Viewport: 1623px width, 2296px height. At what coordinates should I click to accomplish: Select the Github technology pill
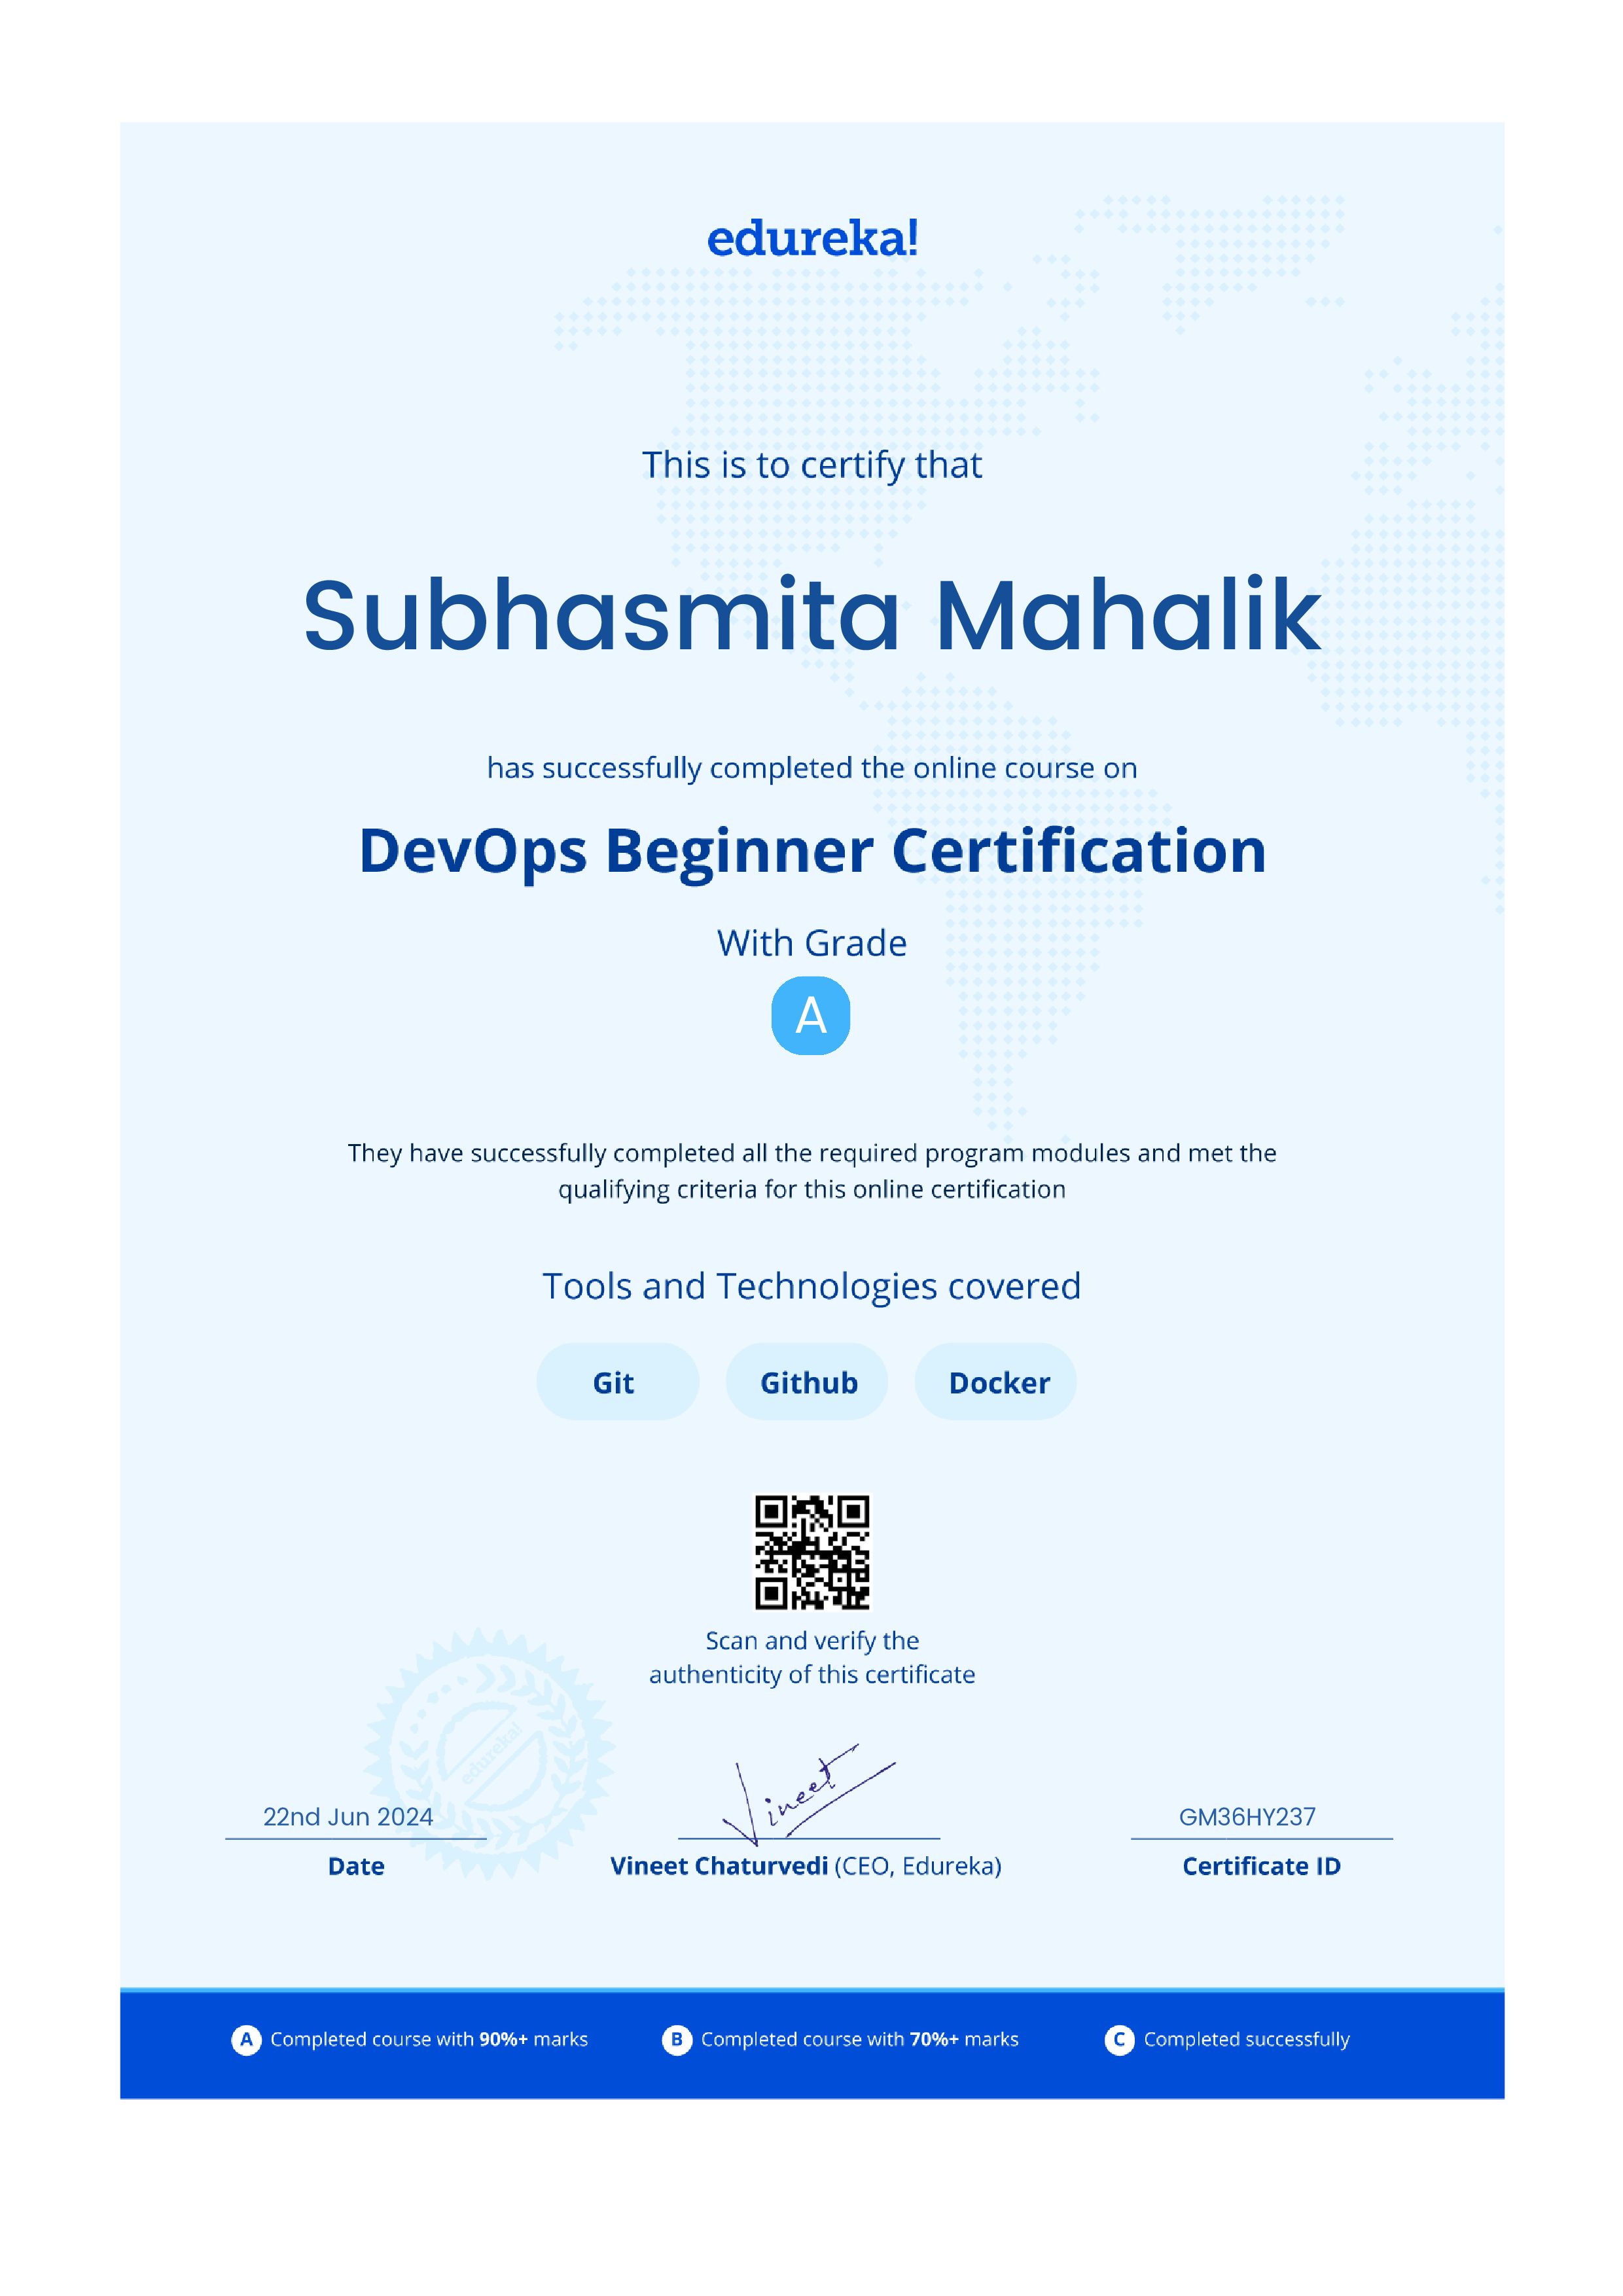[x=807, y=1382]
